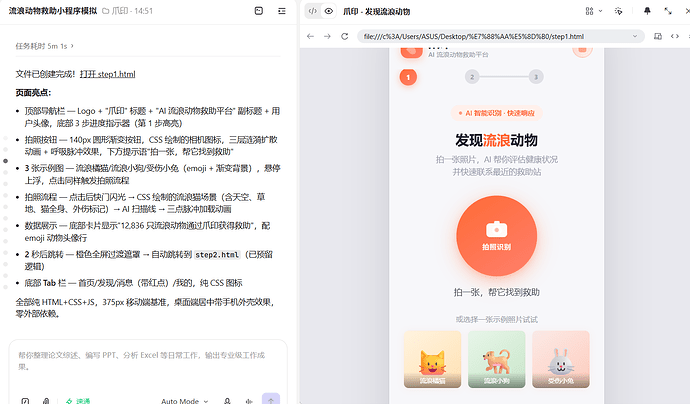Open the step1.html link

(x=108, y=74)
